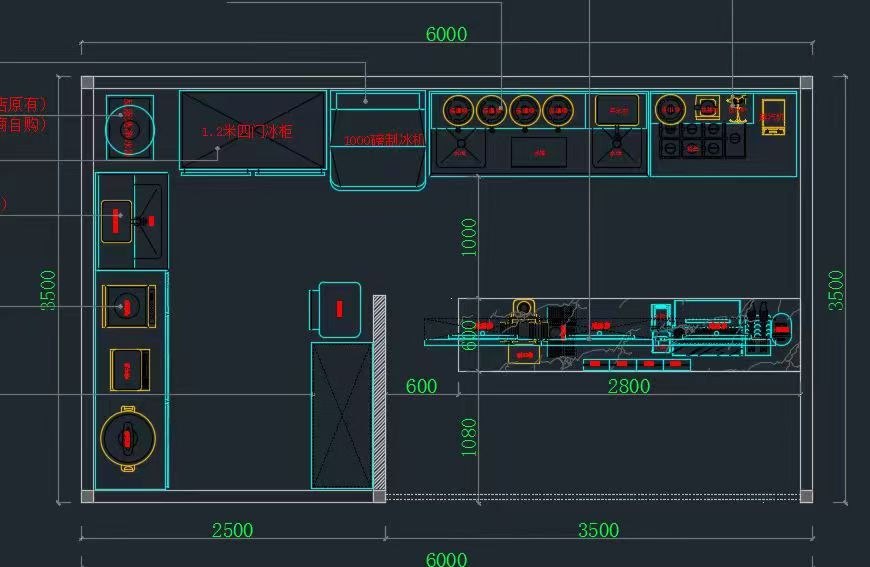This screenshot has height=567, width=870.
Task: Select the vertical "1000" dimension text
Action: point(469,237)
